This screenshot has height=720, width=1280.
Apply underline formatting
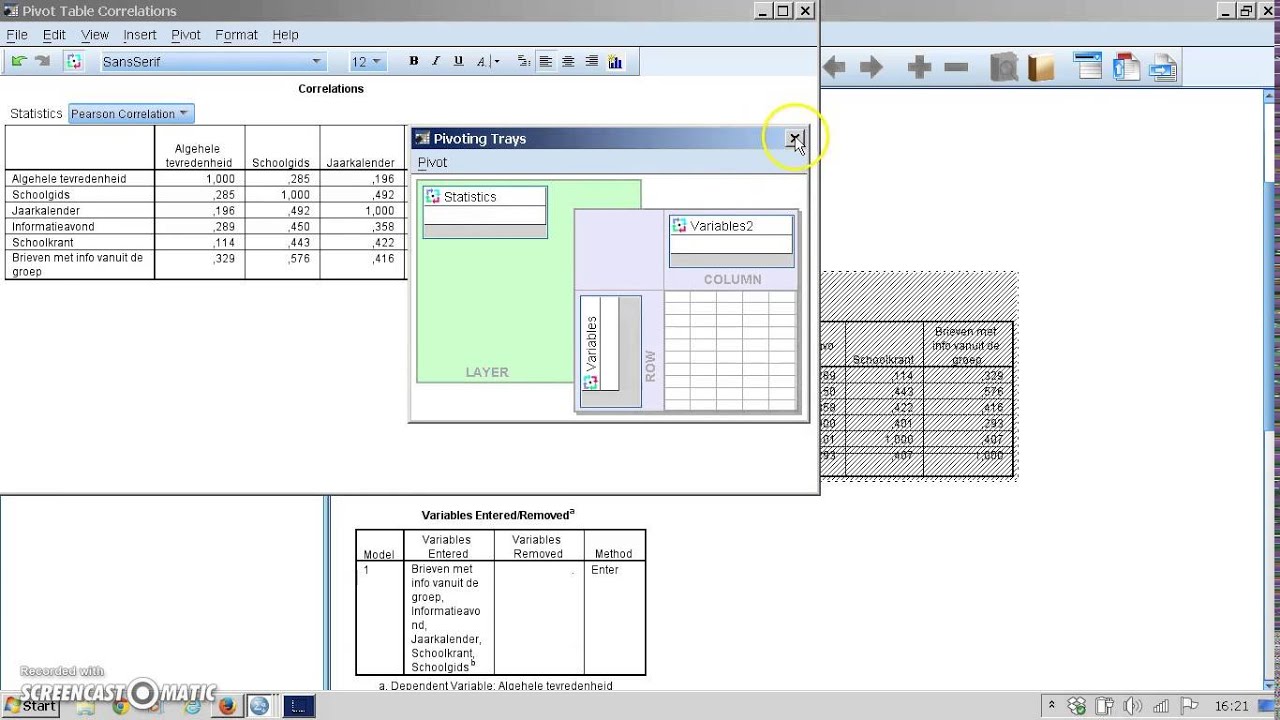458,61
